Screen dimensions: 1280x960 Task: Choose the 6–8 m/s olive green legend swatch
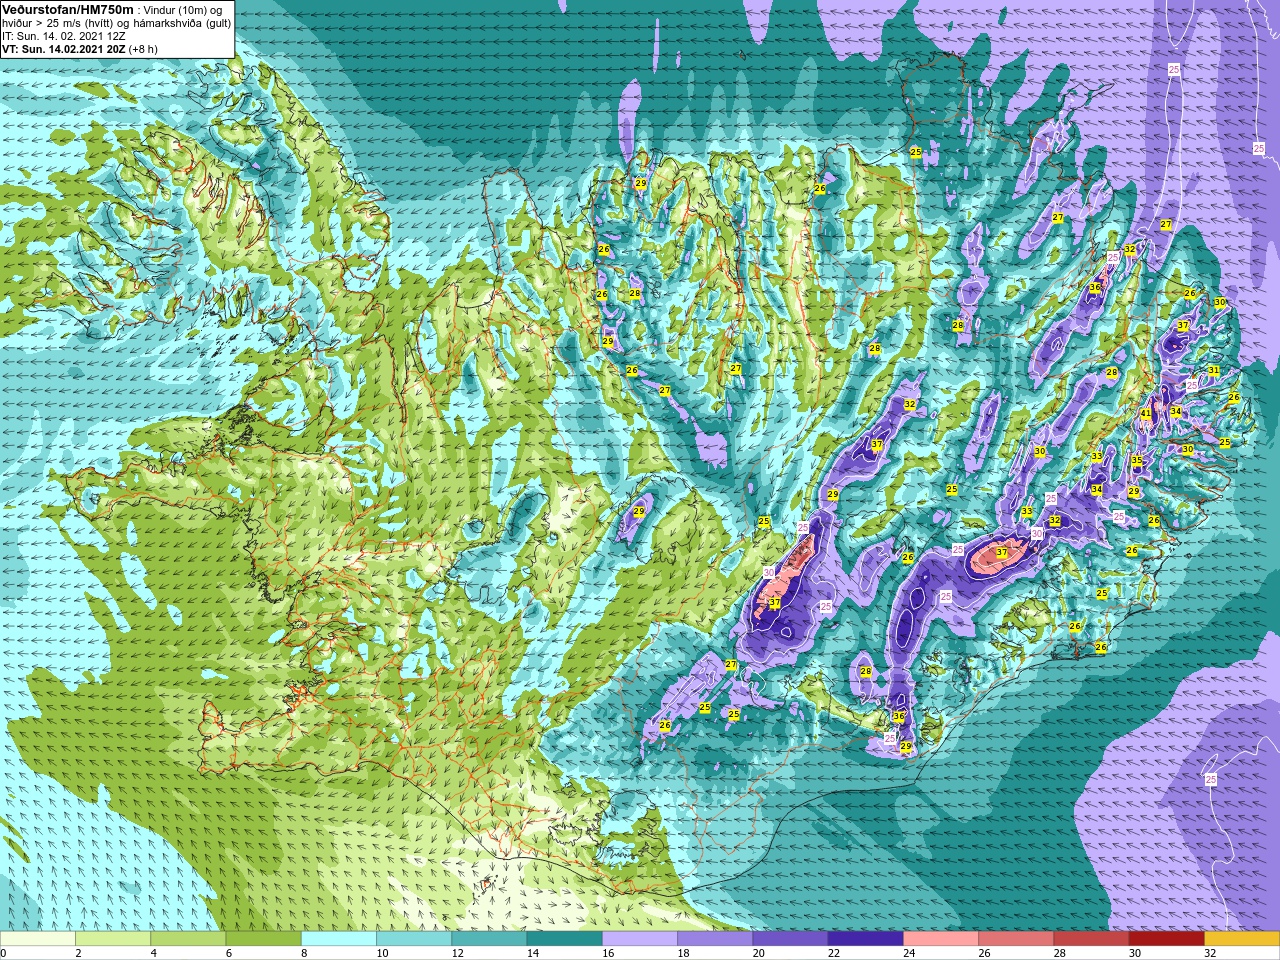263,939
